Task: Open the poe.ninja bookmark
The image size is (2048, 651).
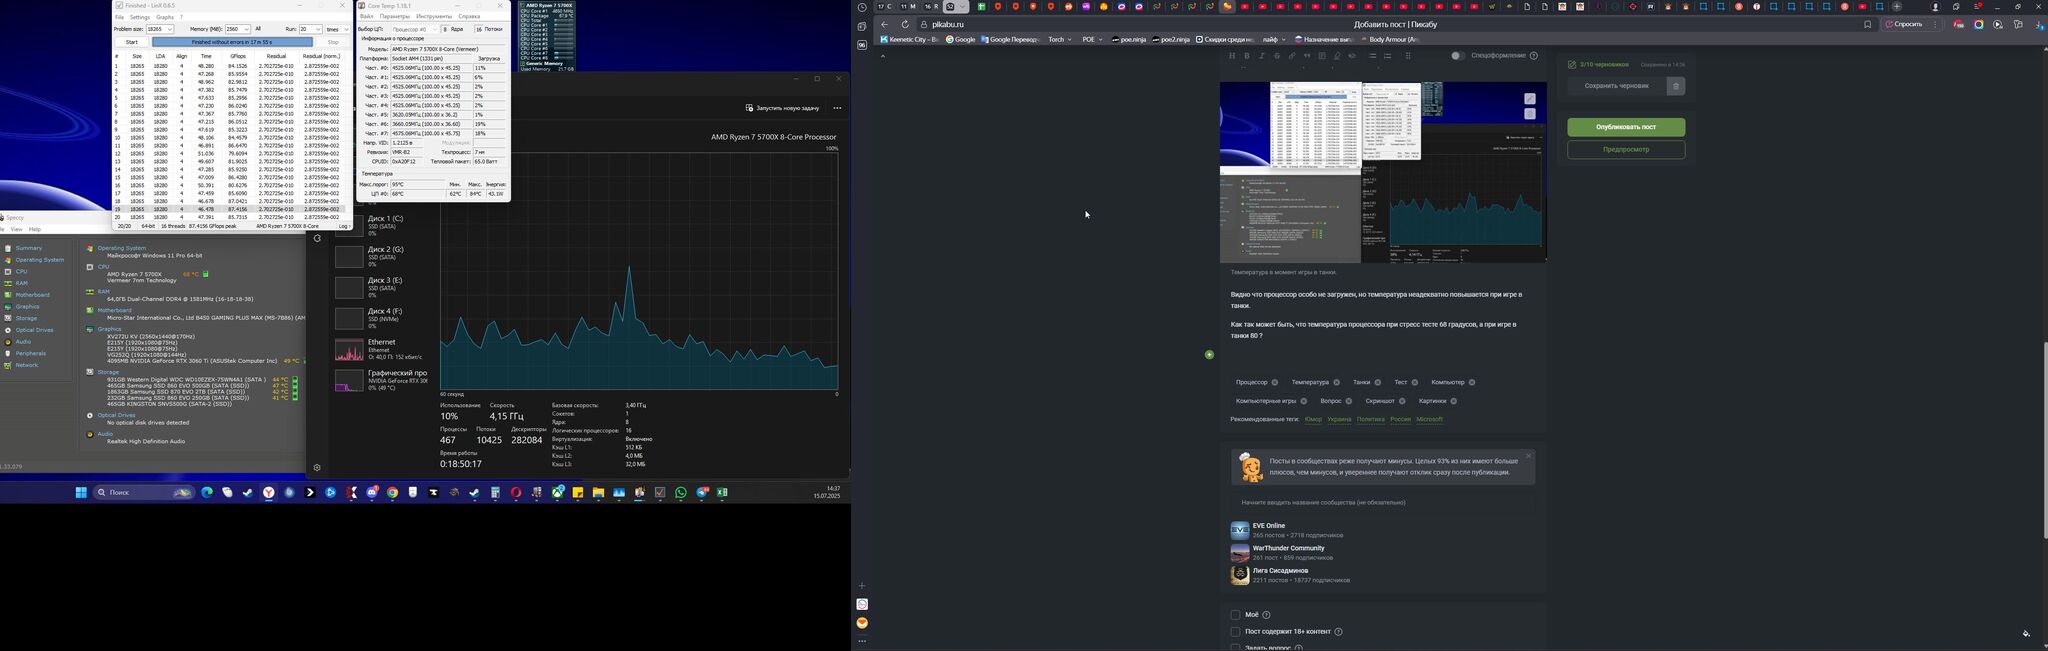Action: tap(1127, 40)
